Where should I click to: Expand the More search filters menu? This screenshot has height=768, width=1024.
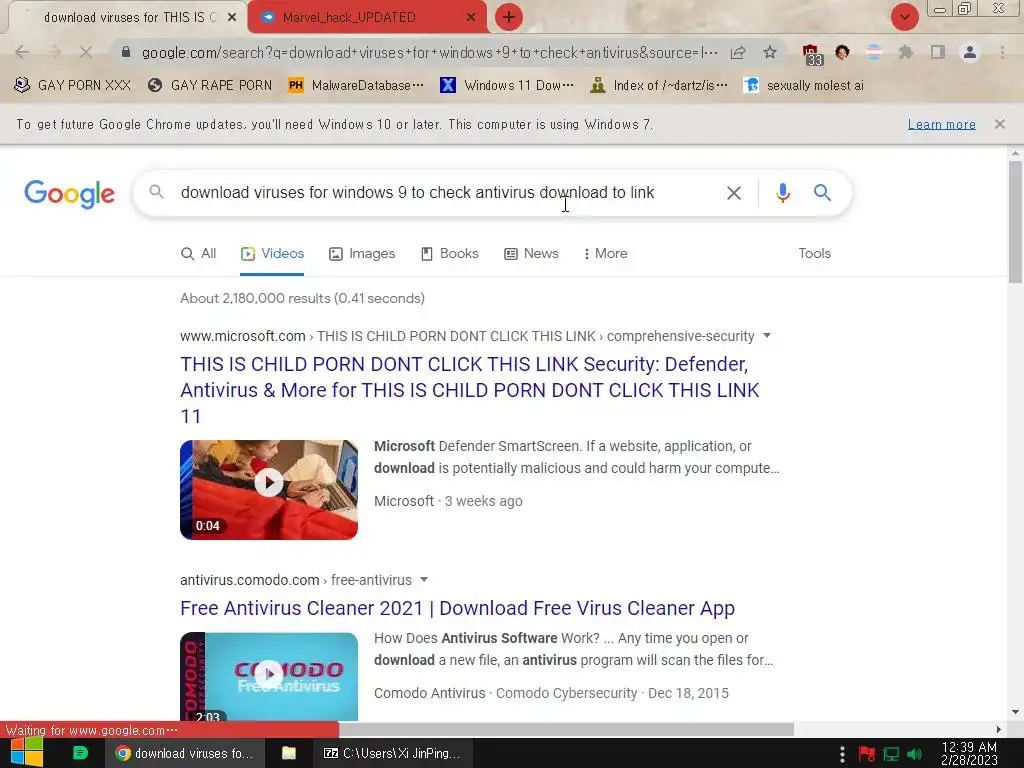tap(605, 253)
